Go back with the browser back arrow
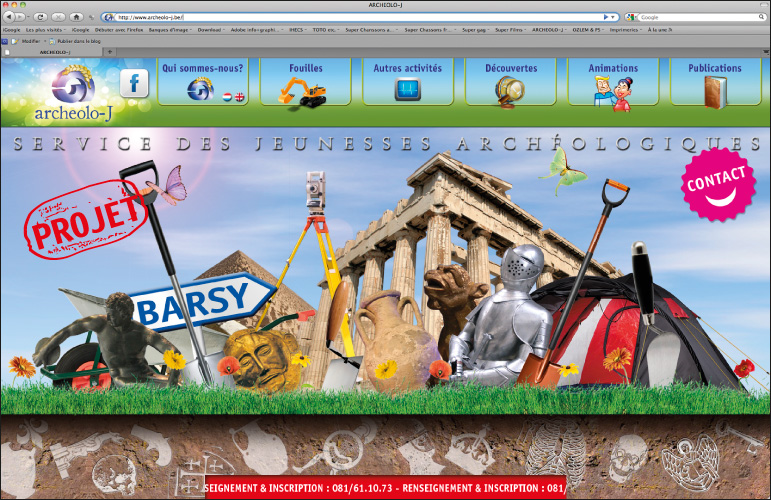The image size is (771, 500). coord(8,17)
